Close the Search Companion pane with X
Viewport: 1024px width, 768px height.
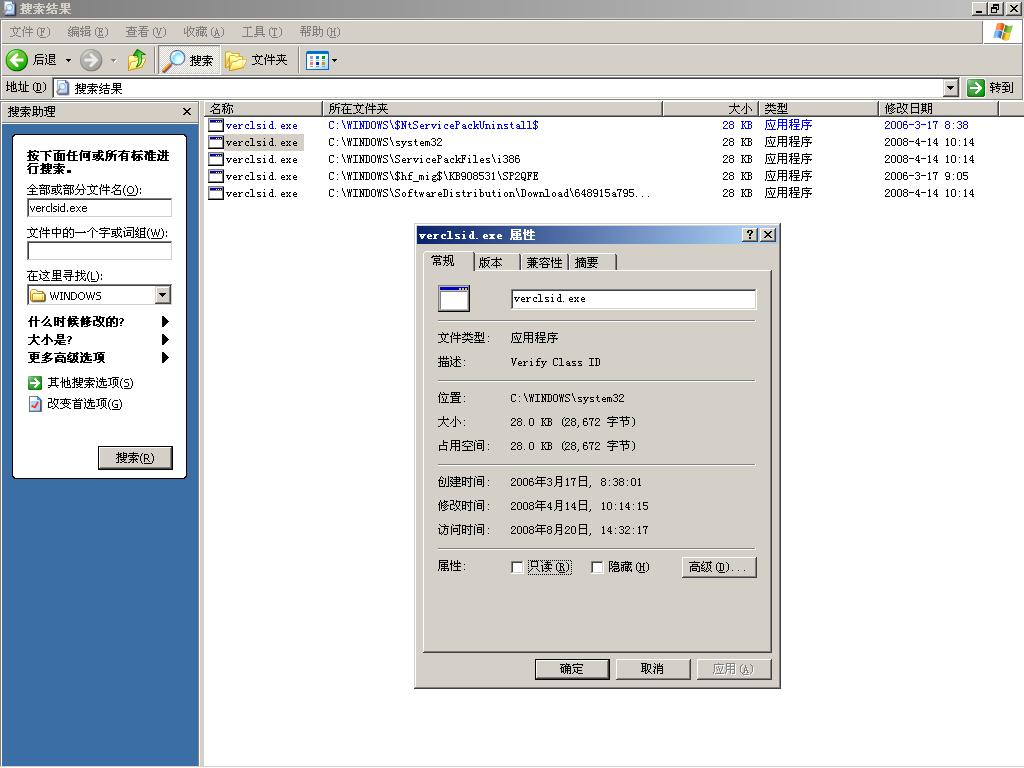(x=186, y=112)
